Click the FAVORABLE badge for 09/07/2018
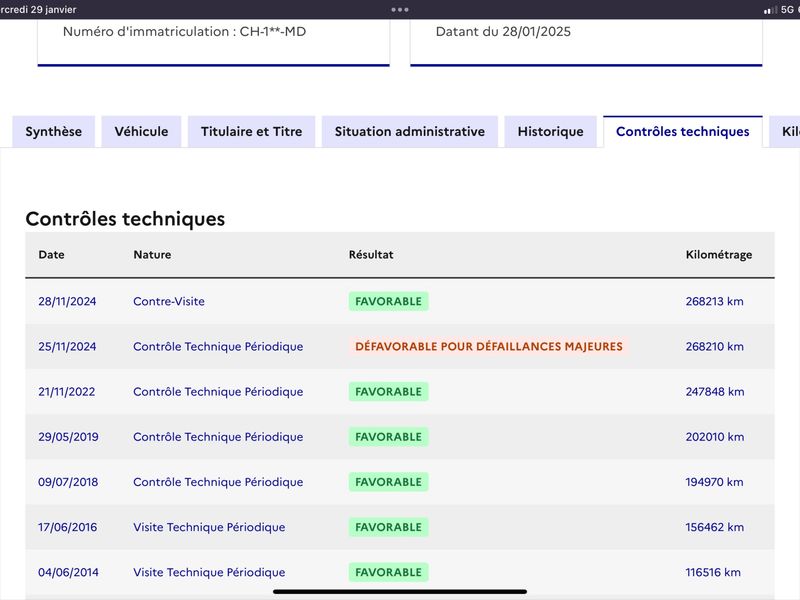 coord(388,482)
